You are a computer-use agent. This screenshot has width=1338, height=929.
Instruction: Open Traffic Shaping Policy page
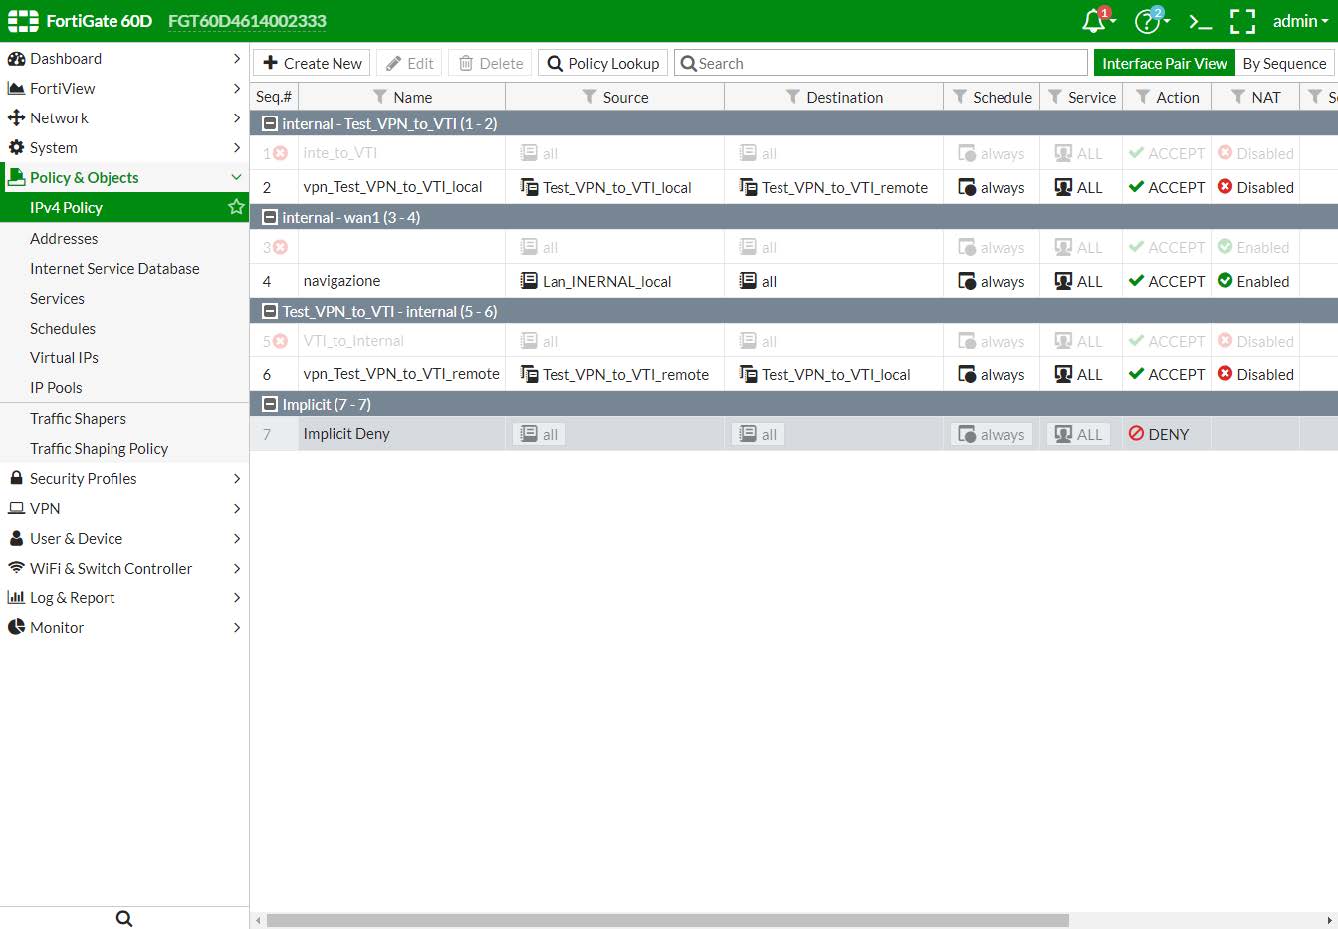[x=99, y=448]
